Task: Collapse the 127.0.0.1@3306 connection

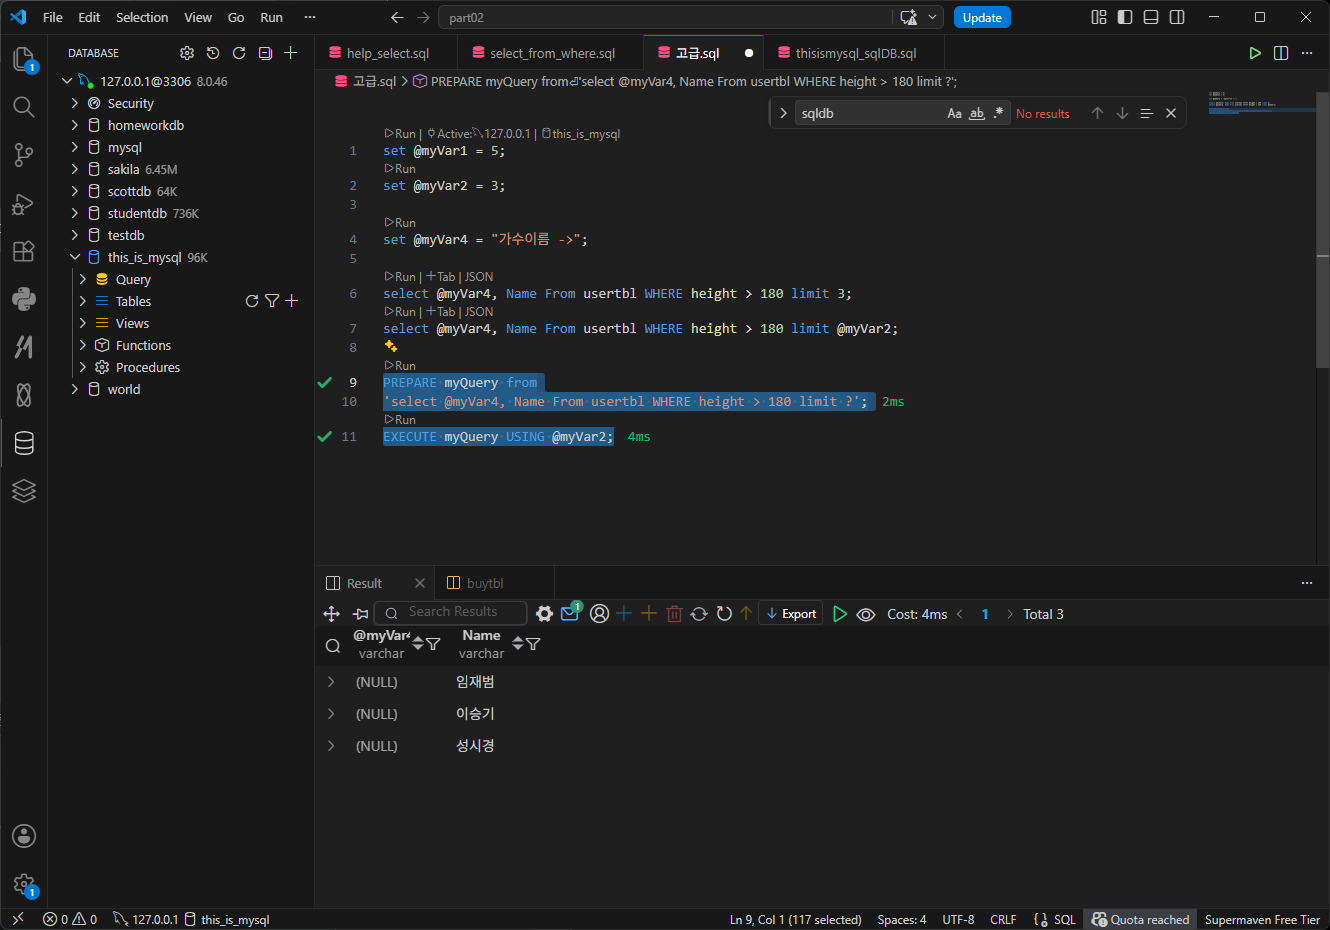Action: click(x=67, y=81)
